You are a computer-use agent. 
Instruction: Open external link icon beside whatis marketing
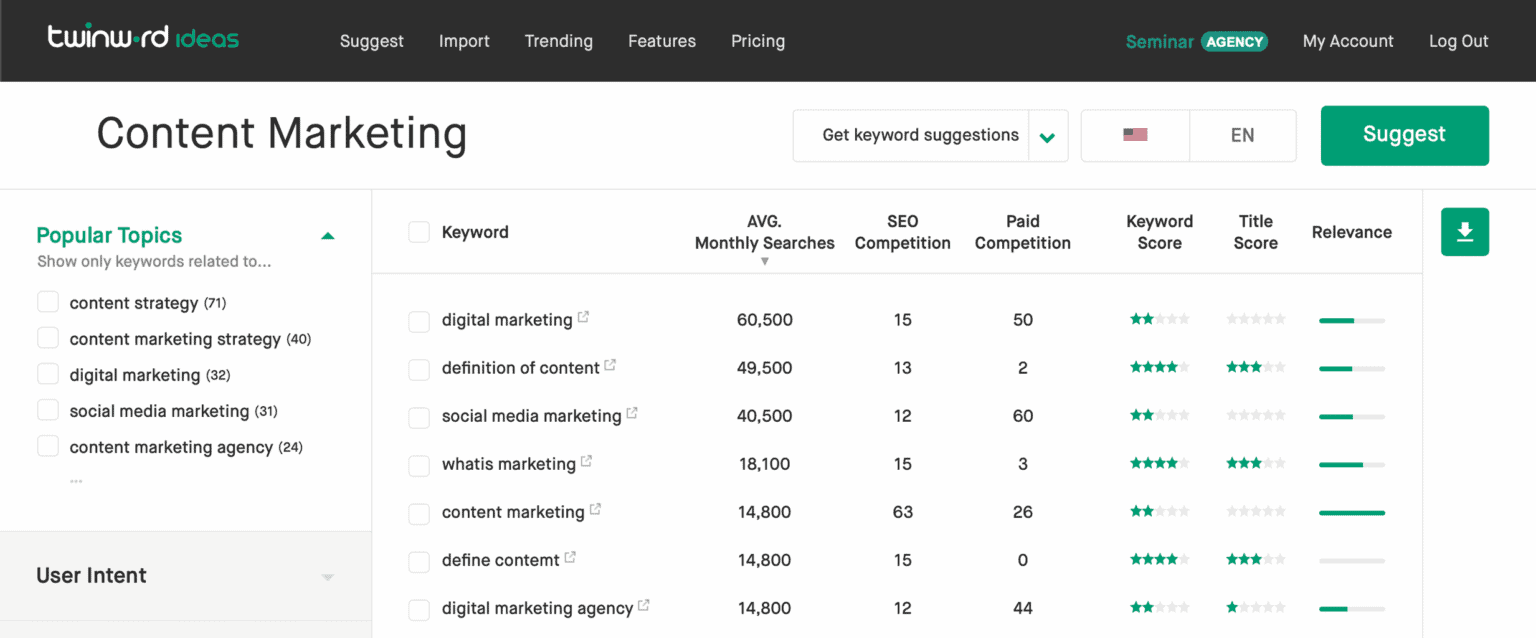click(586, 461)
